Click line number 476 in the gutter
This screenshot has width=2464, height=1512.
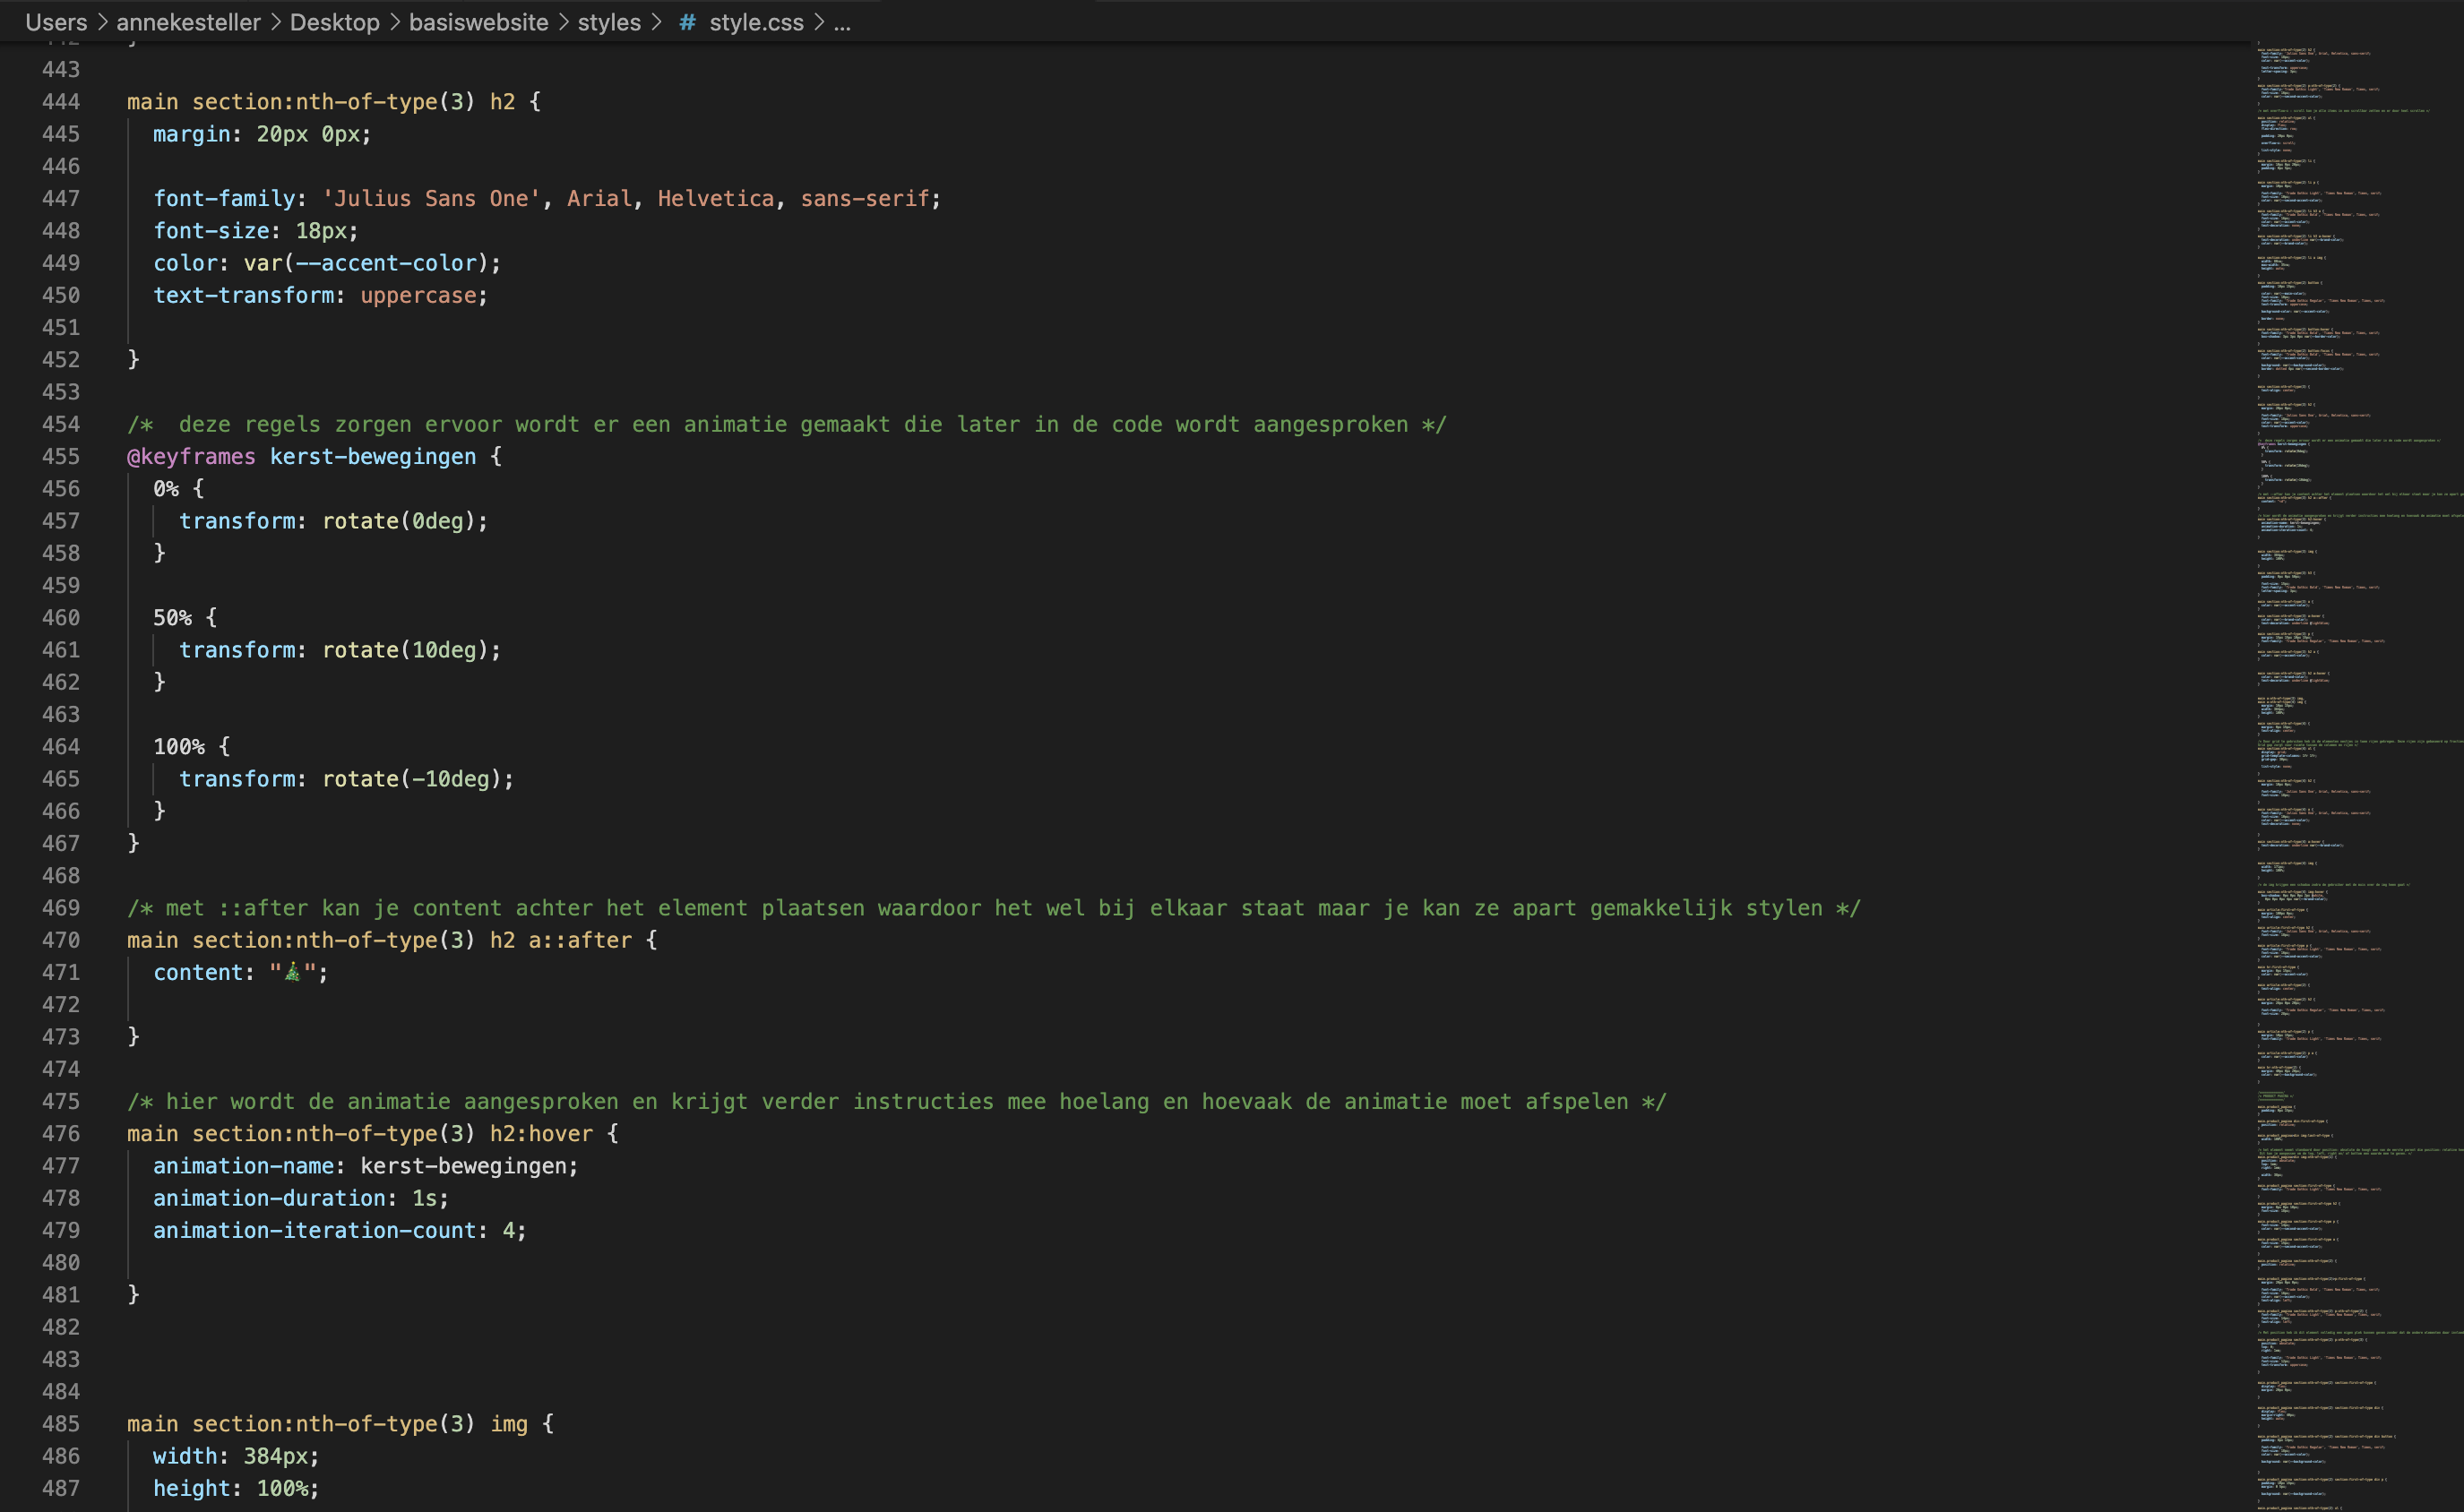click(60, 1134)
